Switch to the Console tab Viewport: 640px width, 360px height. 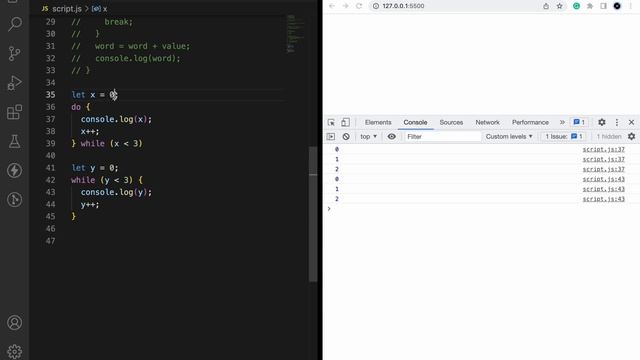(x=415, y=122)
